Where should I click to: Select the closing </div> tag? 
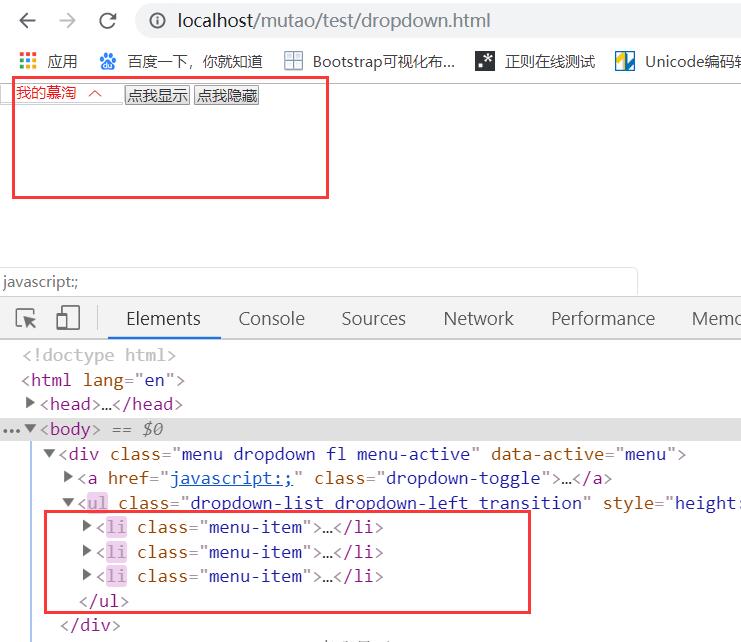coord(90,625)
